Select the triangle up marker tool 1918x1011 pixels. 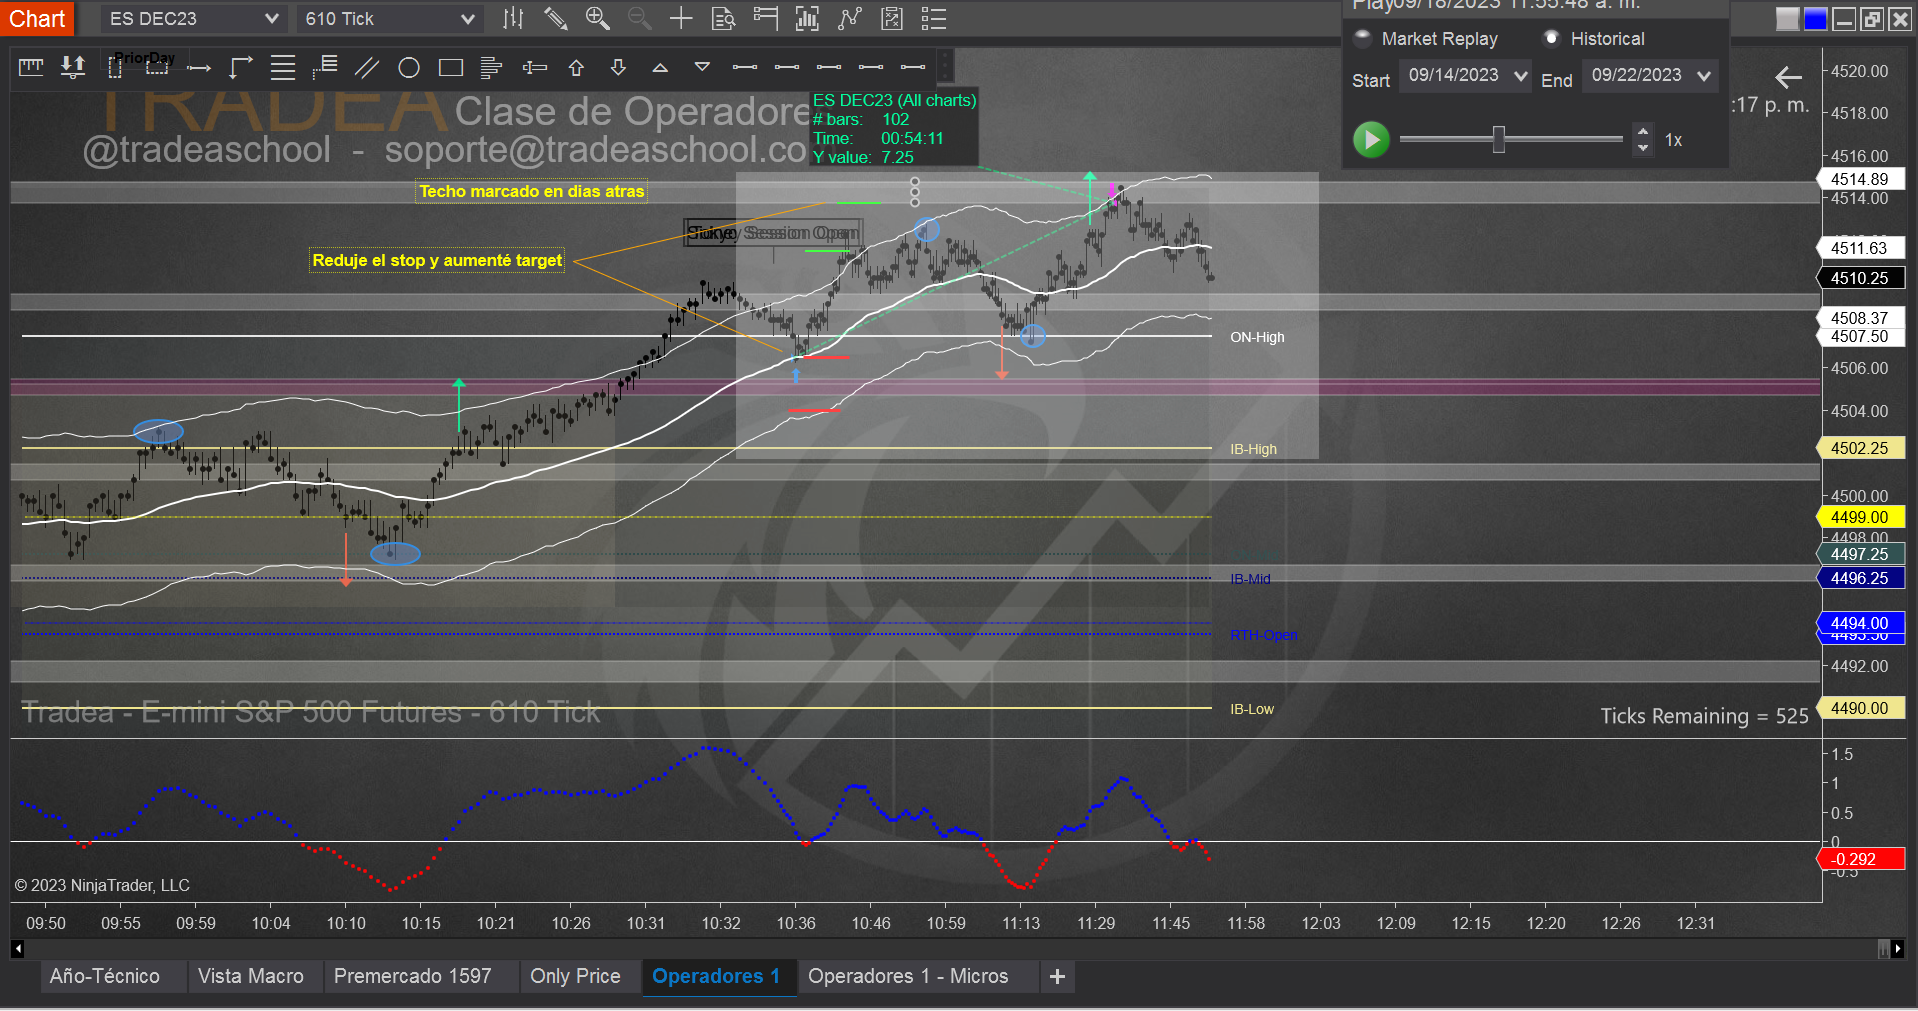[x=660, y=67]
